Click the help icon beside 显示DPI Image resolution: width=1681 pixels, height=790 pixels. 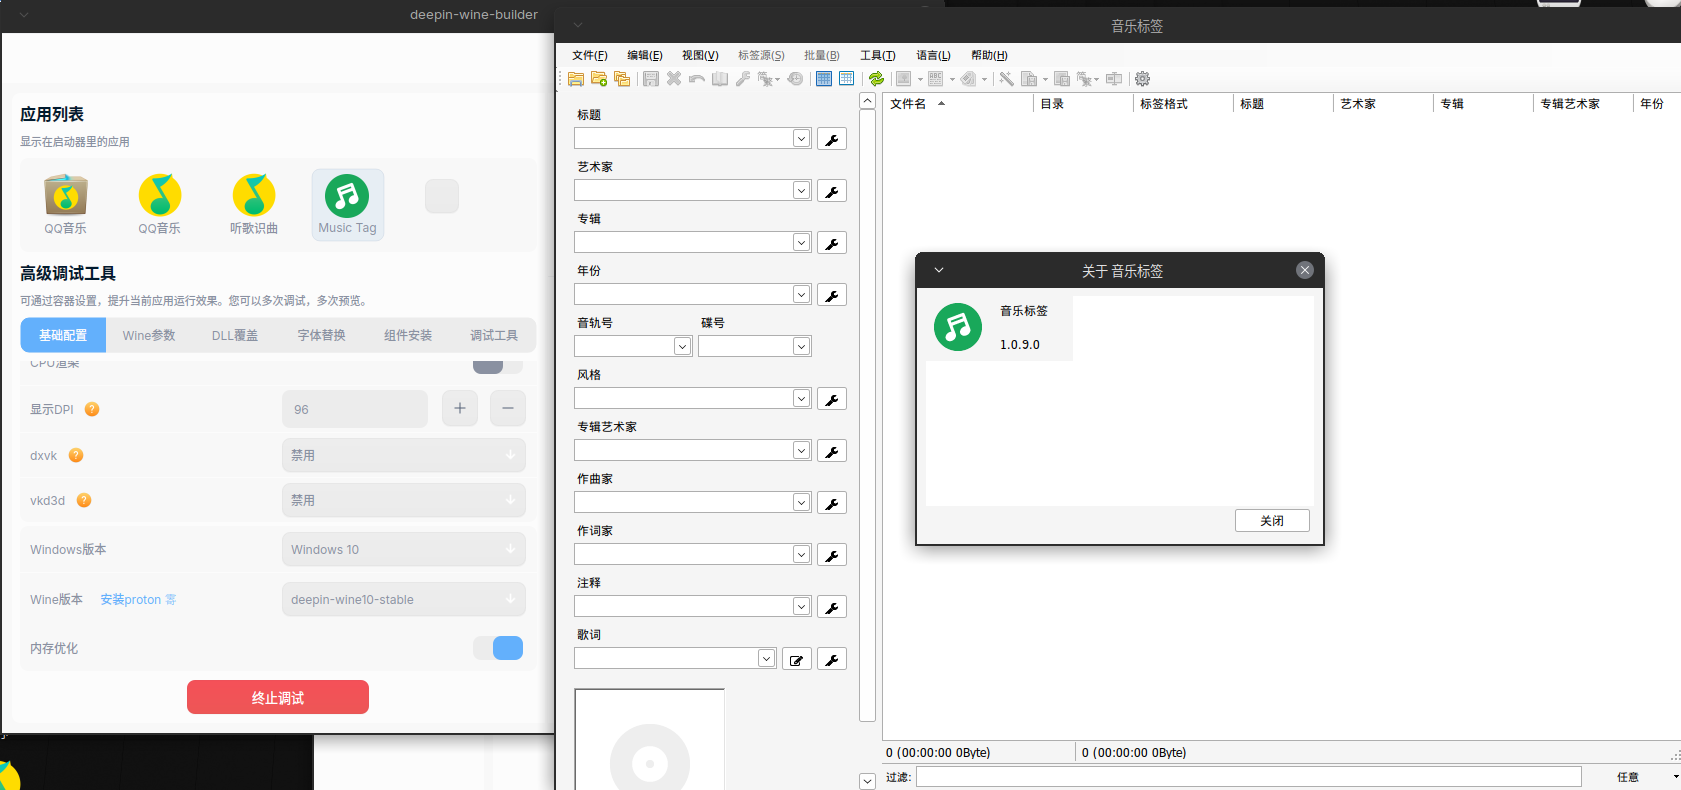(92, 409)
